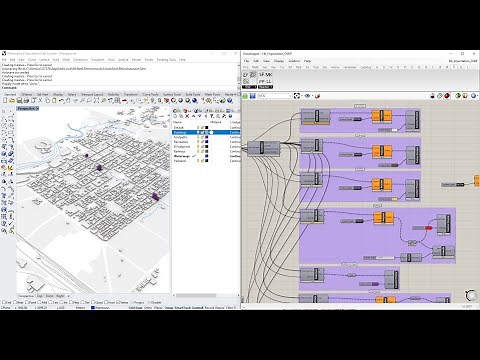Click Elk_Importance_OSM document label in Grasshopper
Screen dimensions: 480x360
click(463, 61)
